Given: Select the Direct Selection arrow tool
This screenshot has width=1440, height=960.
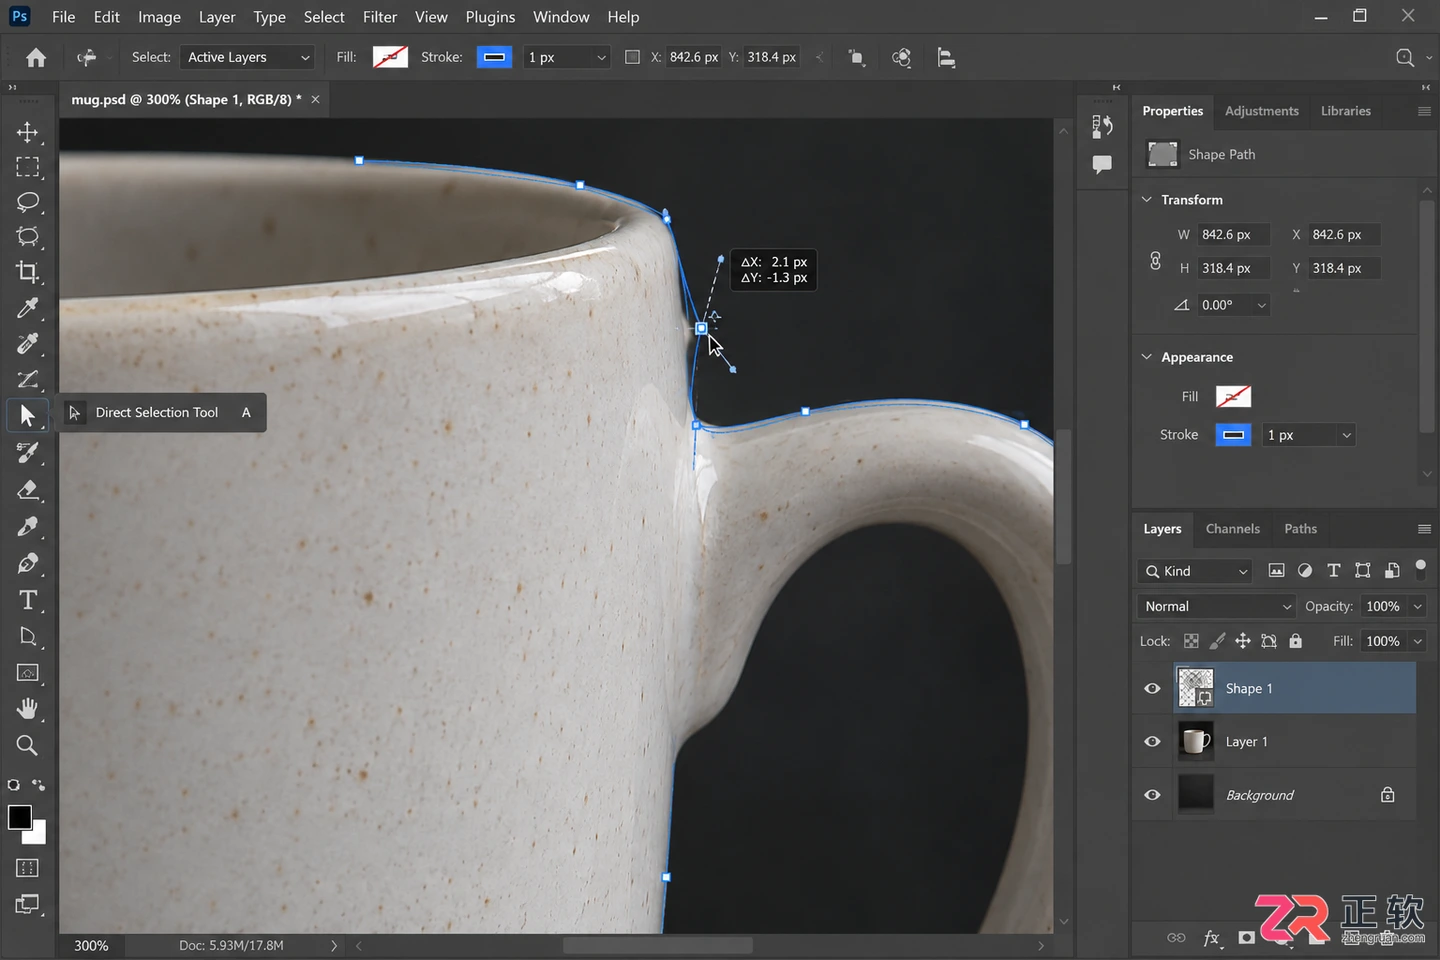Looking at the screenshot, I should coord(27,415).
